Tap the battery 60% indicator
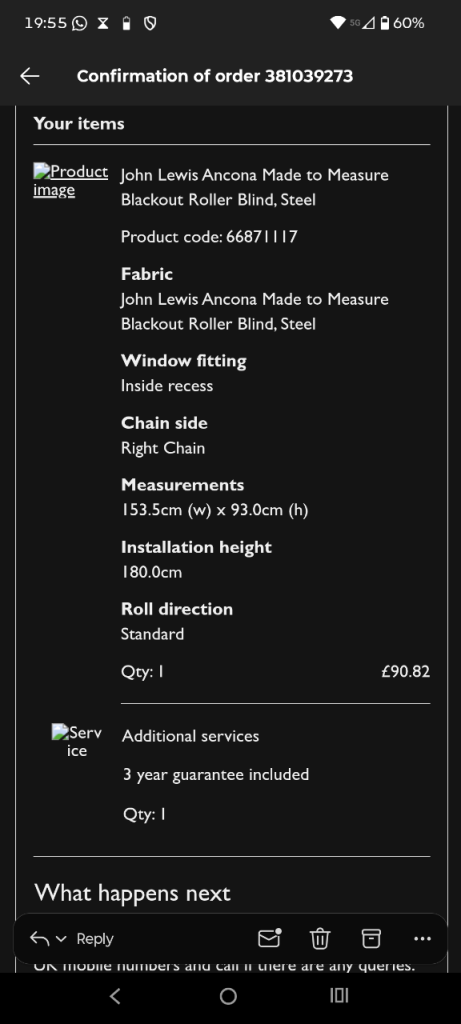 pos(402,24)
